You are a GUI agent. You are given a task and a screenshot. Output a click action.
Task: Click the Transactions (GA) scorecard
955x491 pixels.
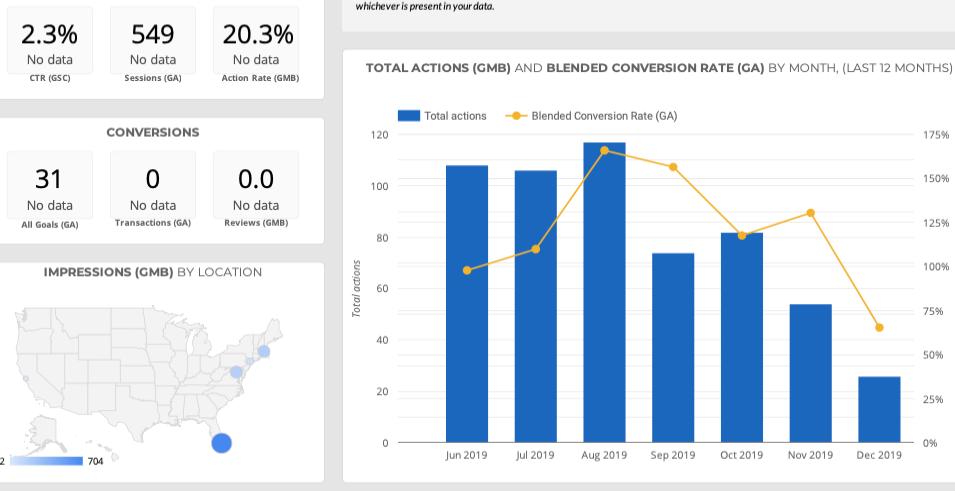(x=152, y=192)
